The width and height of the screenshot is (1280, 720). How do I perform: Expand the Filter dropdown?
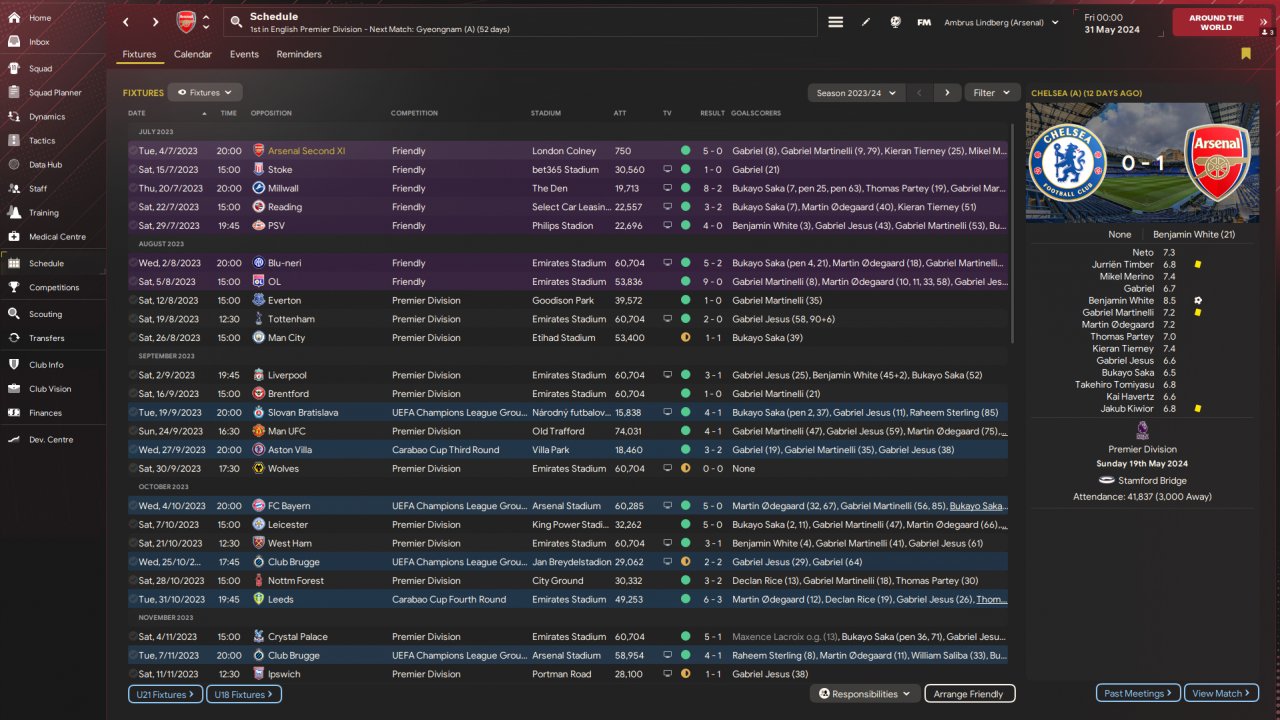click(992, 93)
